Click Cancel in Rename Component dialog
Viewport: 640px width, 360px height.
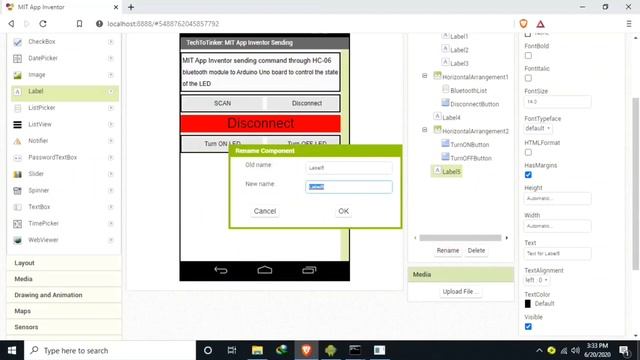(x=265, y=211)
